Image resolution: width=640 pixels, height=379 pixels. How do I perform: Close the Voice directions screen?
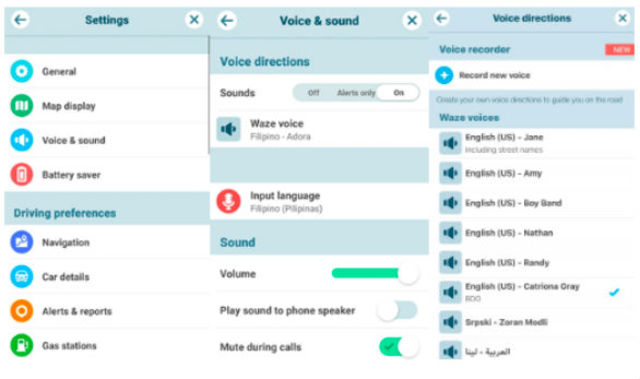point(622,18)
